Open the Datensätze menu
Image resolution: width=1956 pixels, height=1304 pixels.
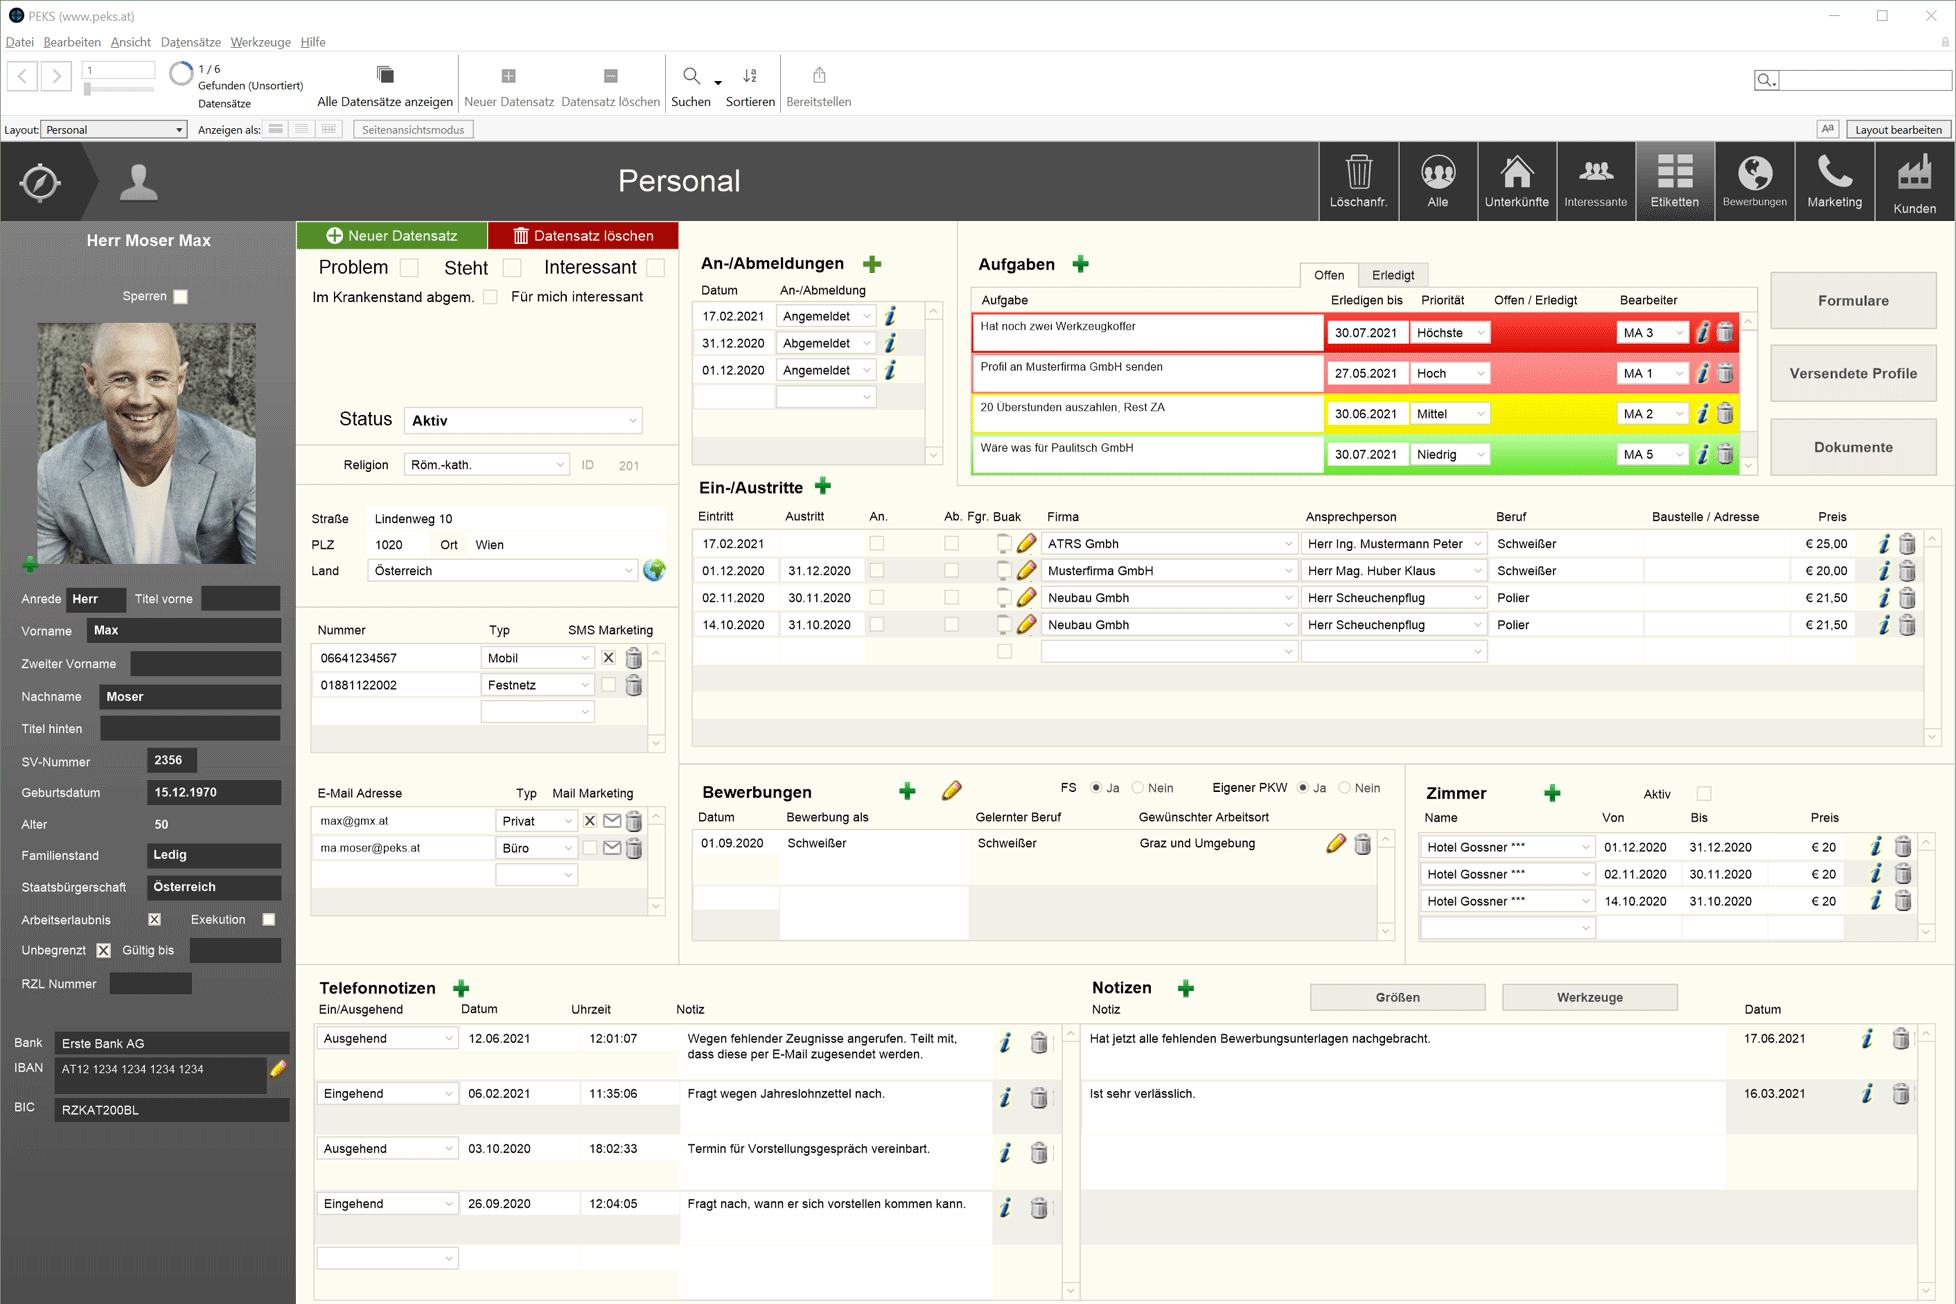tap(190, 42)
